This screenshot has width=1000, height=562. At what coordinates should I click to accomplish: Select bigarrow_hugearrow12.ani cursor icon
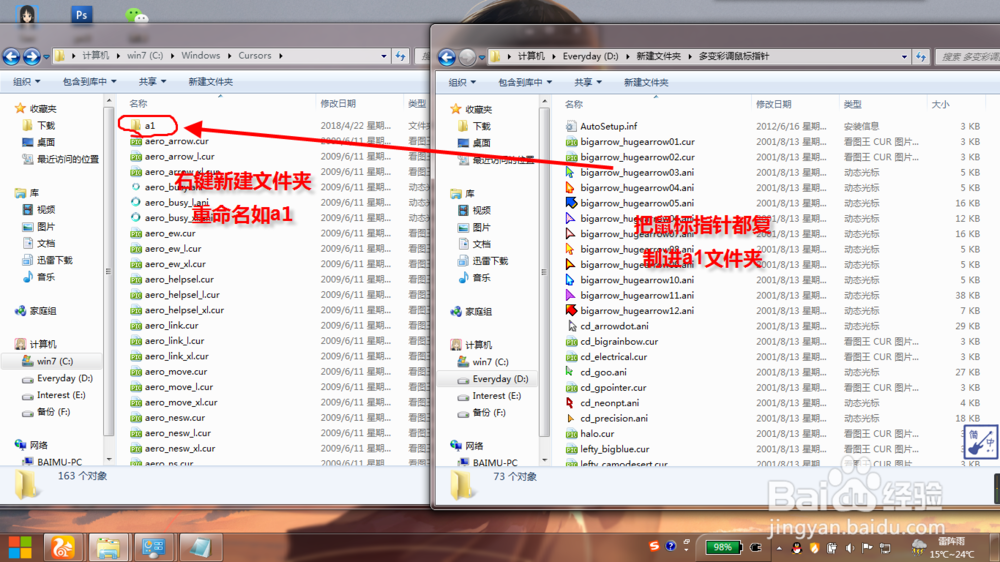571,311
